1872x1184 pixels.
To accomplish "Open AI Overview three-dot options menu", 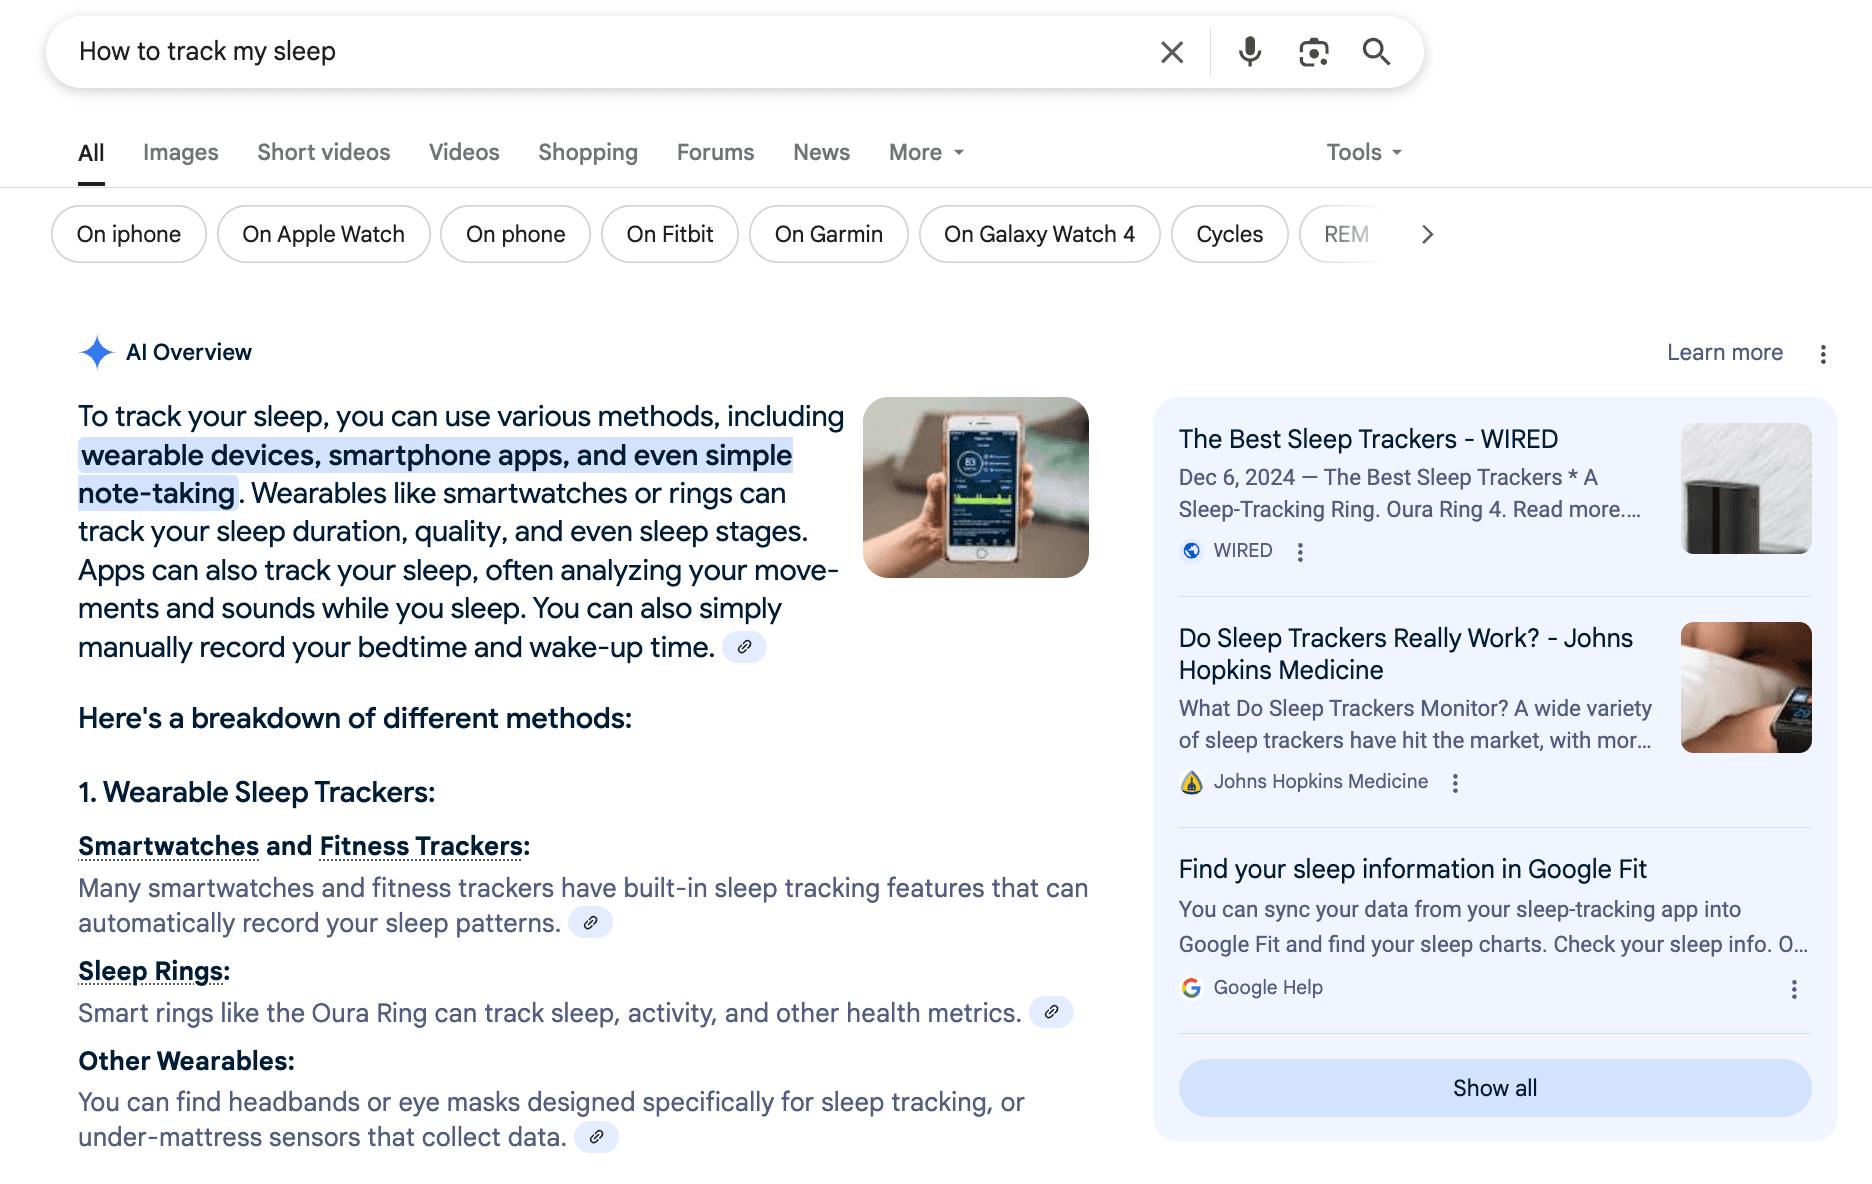I will pos(1823,354).
